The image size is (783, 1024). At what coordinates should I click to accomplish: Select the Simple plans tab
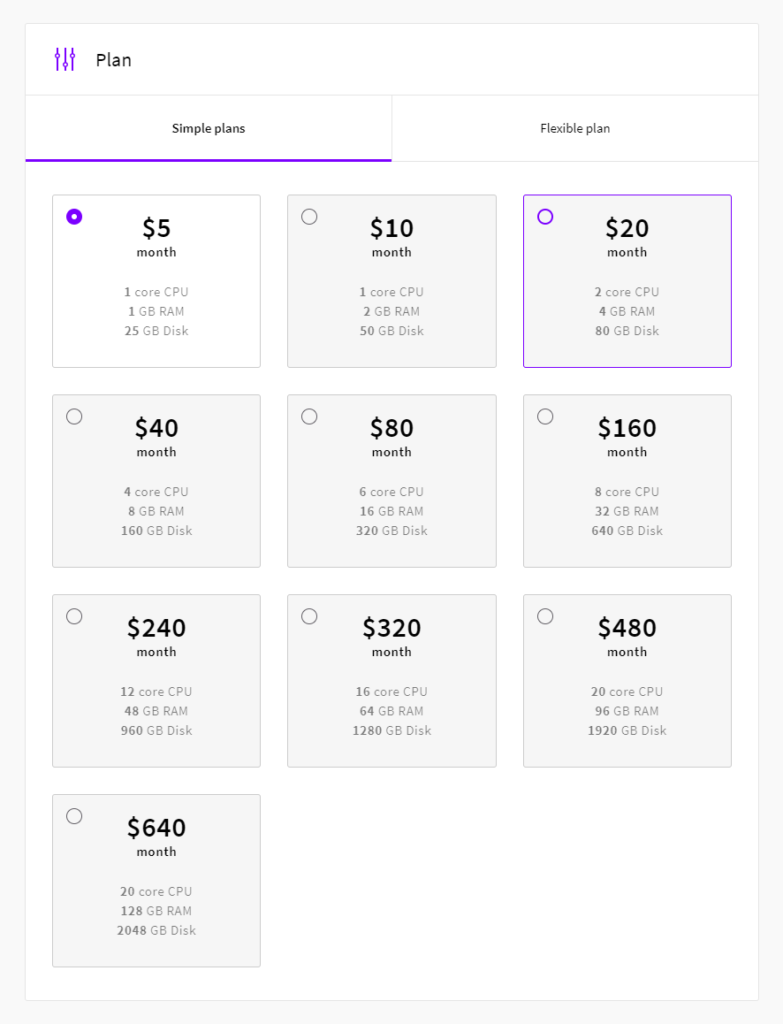click(x=208, y=128)
